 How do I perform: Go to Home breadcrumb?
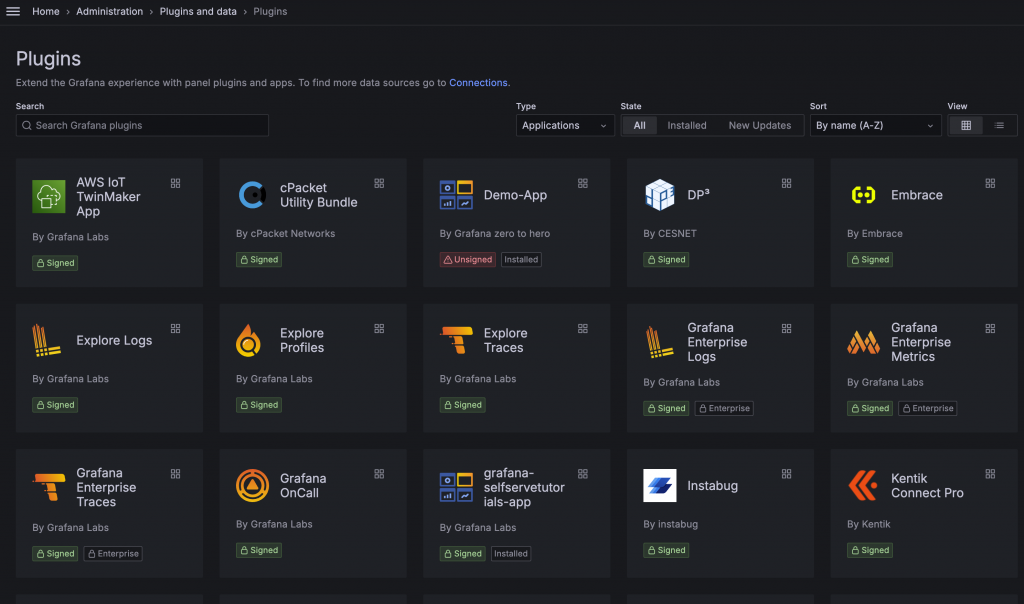pos(46,11)
